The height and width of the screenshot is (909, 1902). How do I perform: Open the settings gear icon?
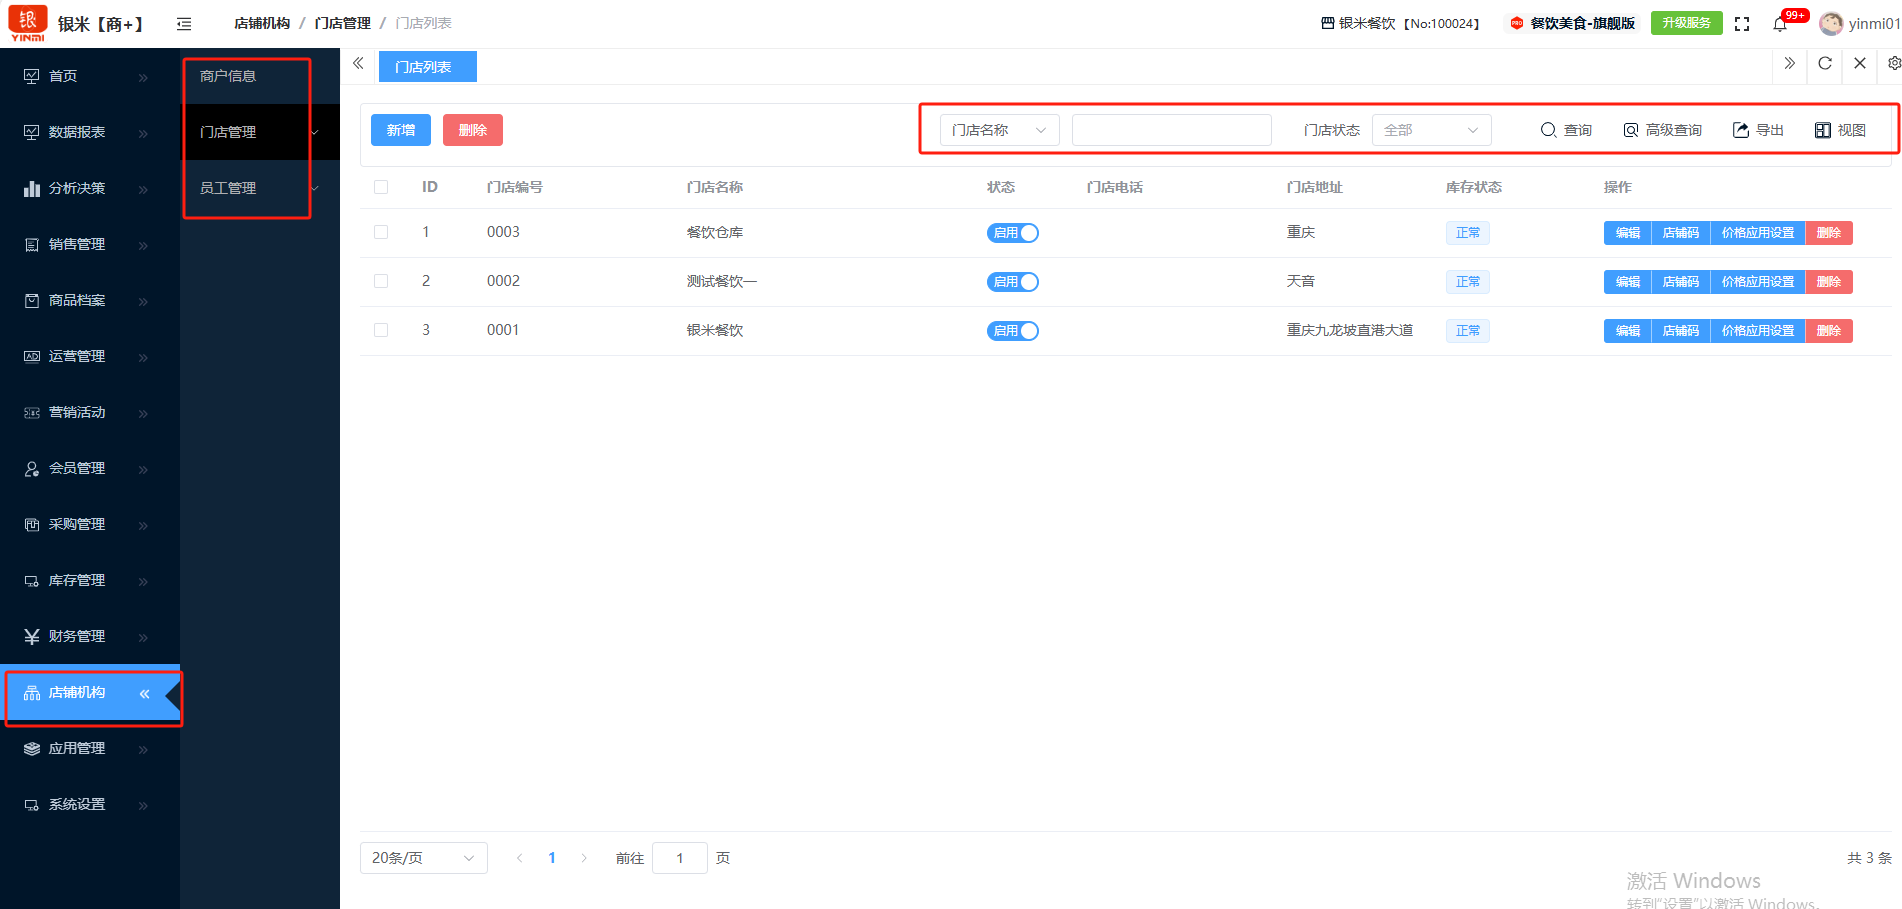tap(1894, 64)
